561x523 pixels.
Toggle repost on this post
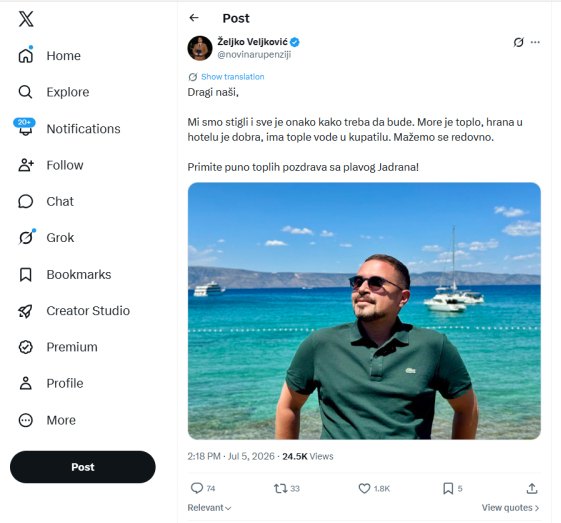(x=280, y=488)
